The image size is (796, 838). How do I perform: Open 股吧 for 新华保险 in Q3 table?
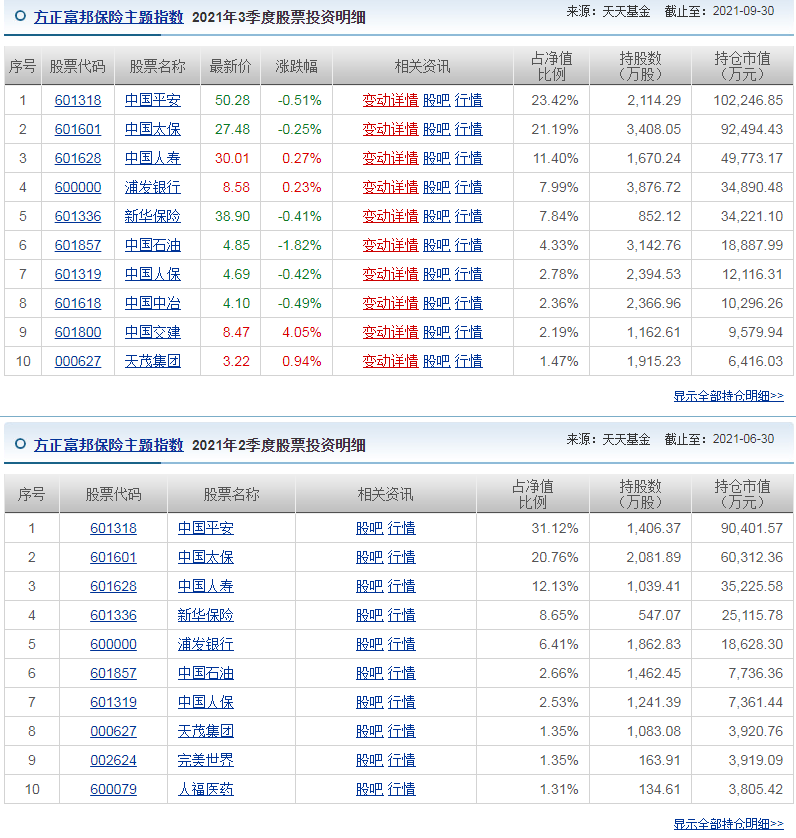pos(436,216)
